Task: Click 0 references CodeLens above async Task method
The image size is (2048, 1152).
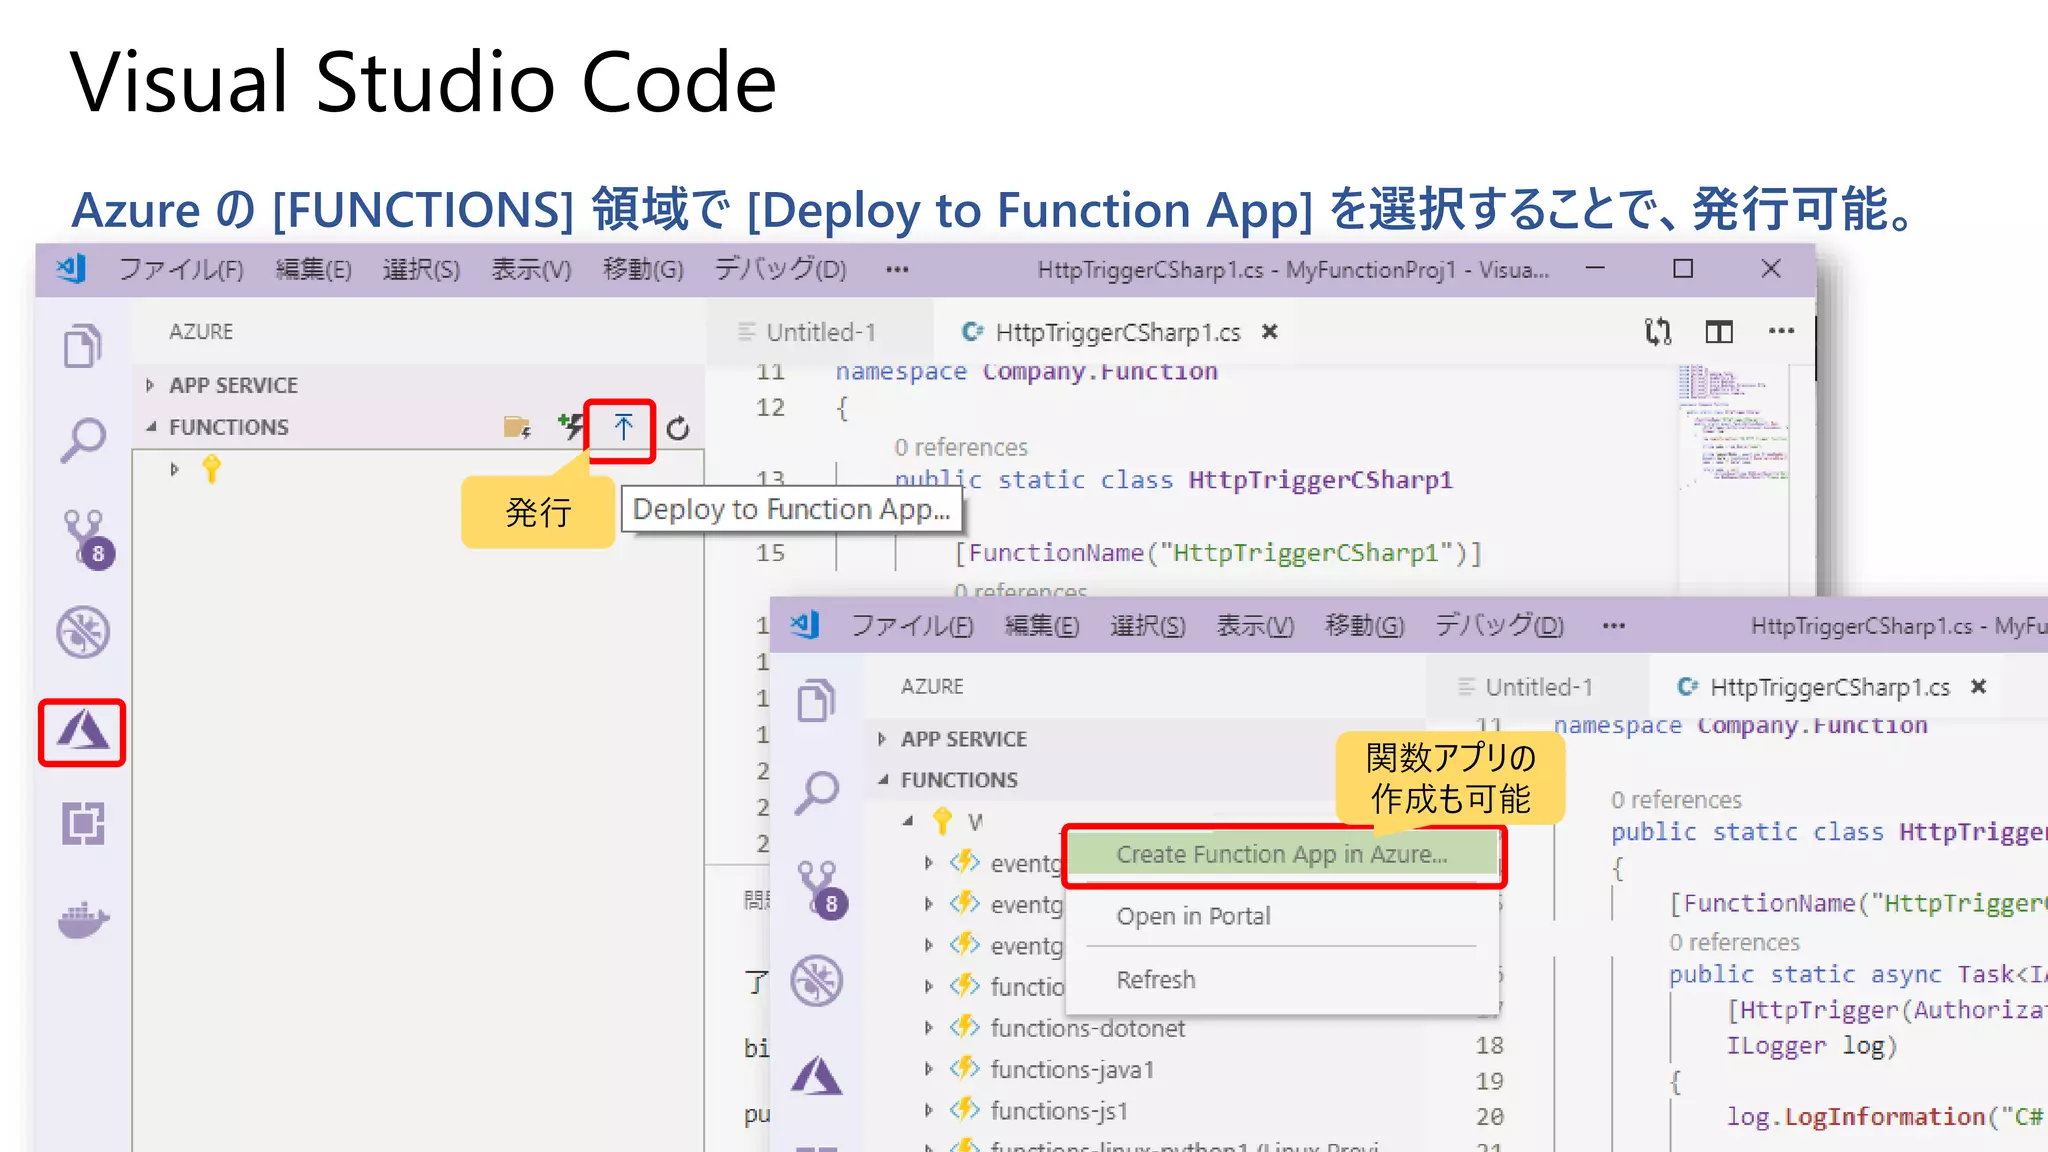Action: pos(1734,942)
